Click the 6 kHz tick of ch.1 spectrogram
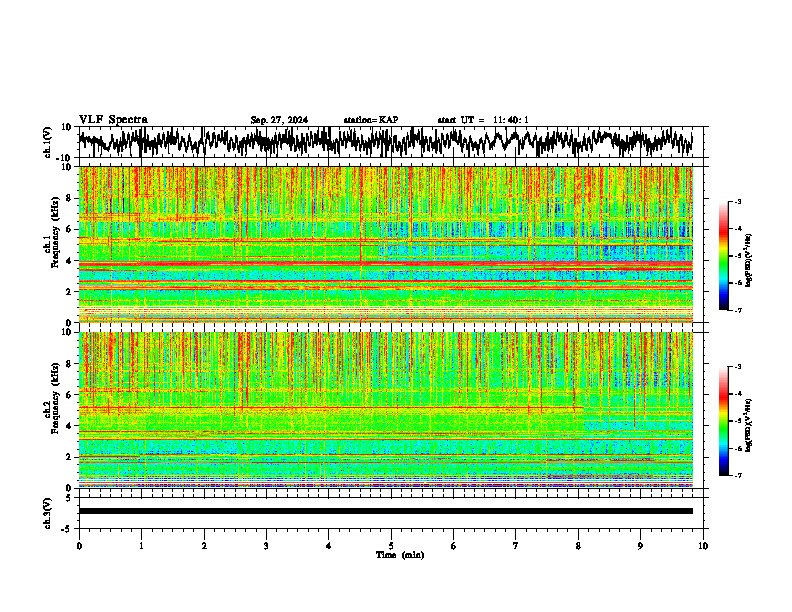Screen dimensions: 792x612 click(x=70, y=229)
